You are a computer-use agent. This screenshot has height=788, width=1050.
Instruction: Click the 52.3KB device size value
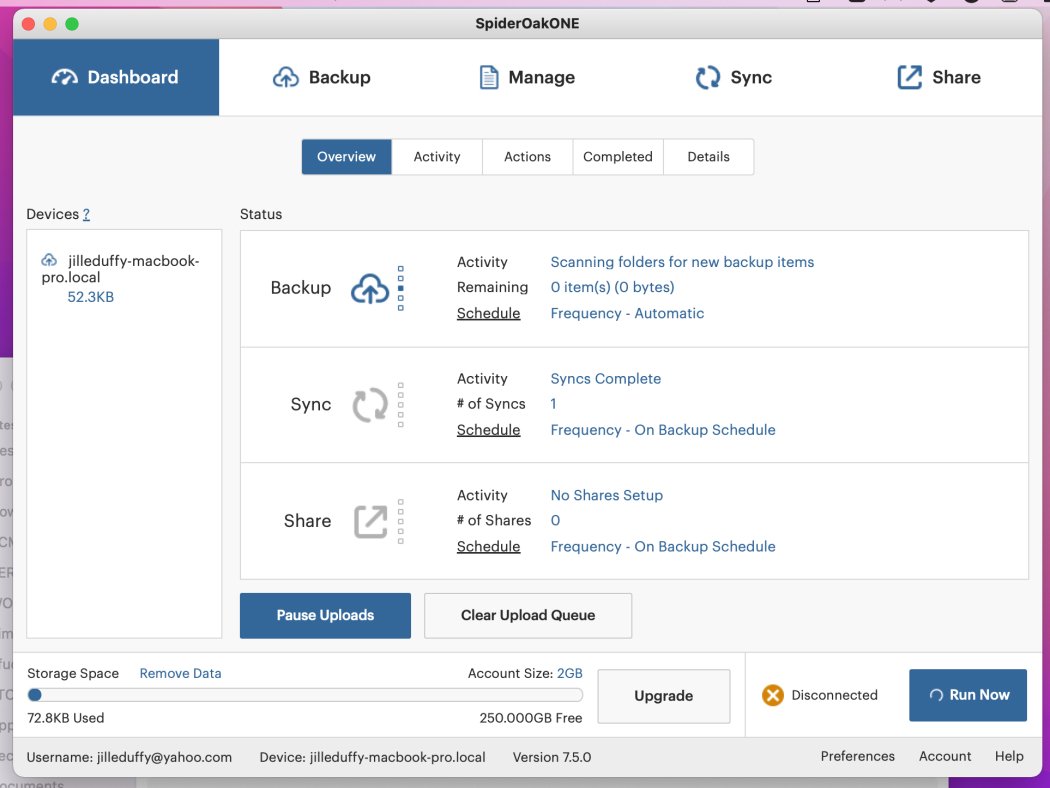click(90, 297)
